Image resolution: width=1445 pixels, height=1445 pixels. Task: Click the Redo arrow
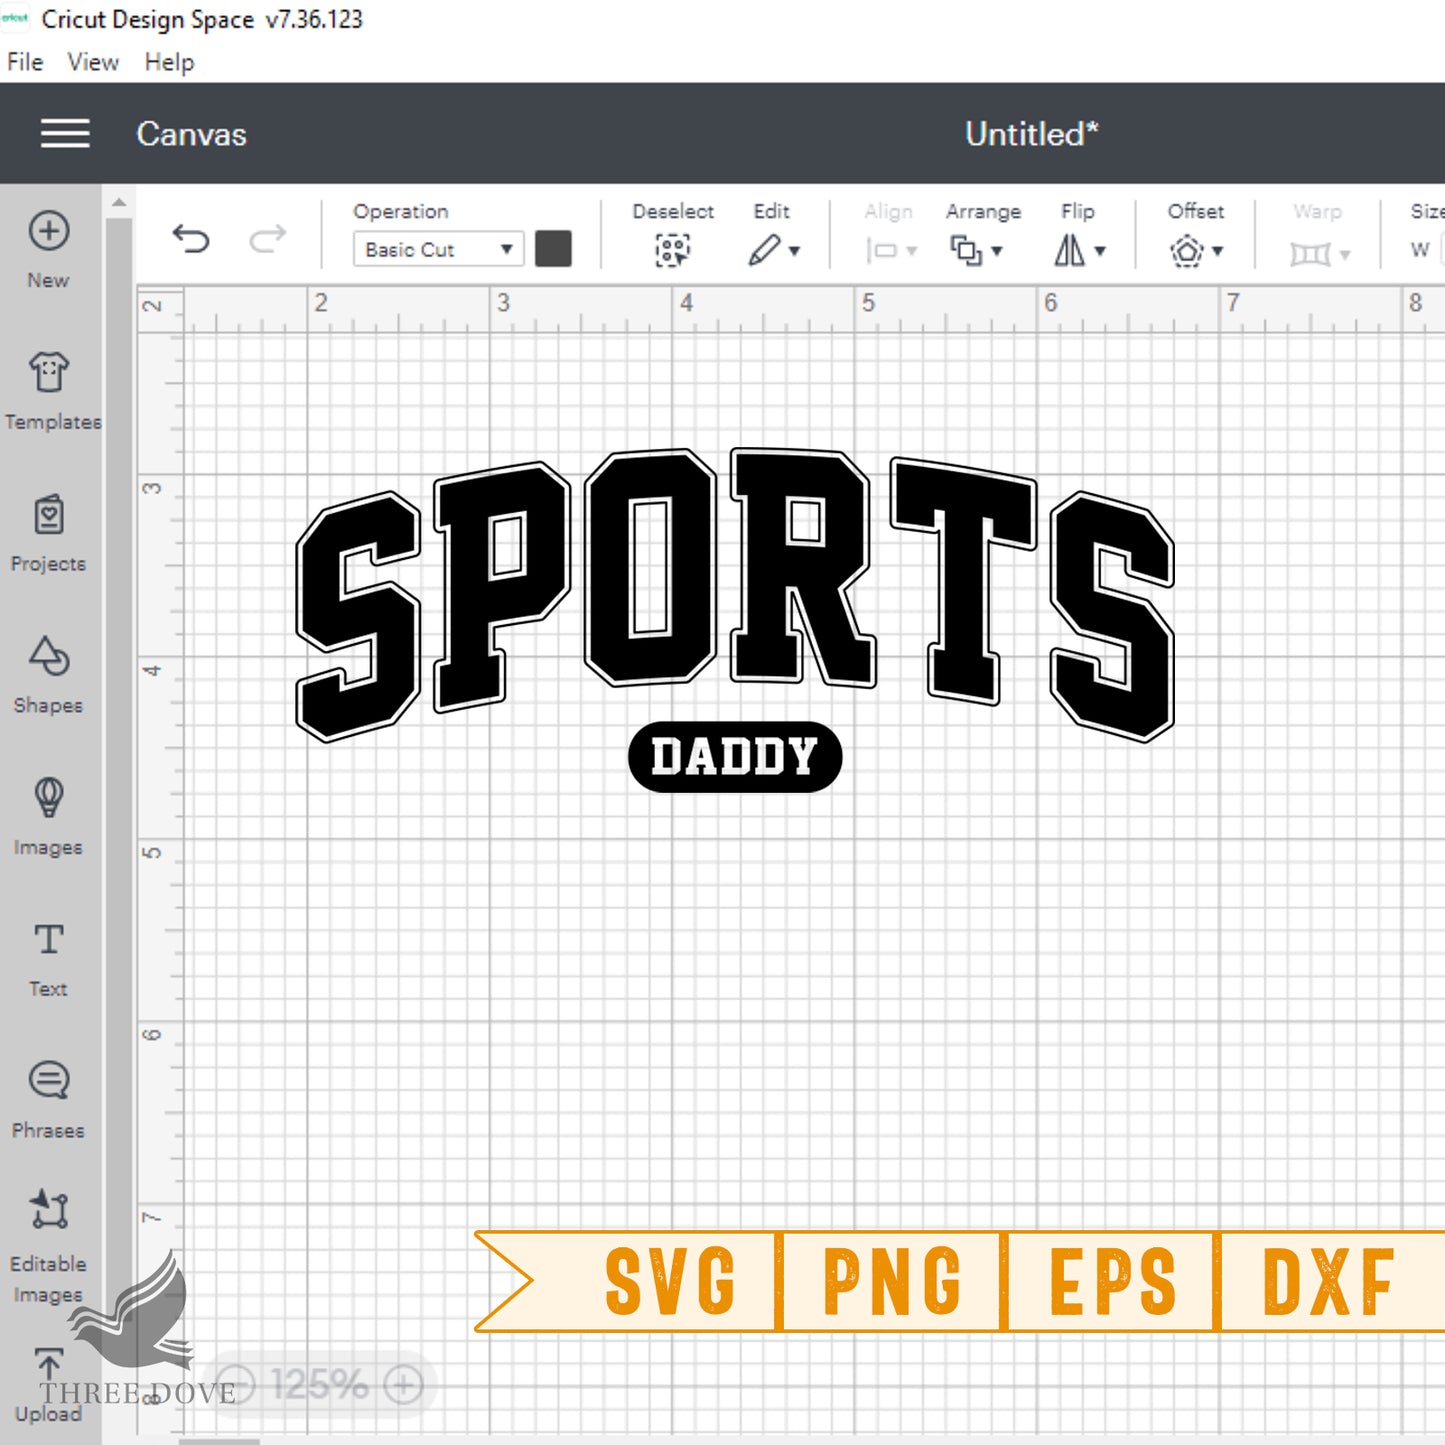click(x=267, y=239)
